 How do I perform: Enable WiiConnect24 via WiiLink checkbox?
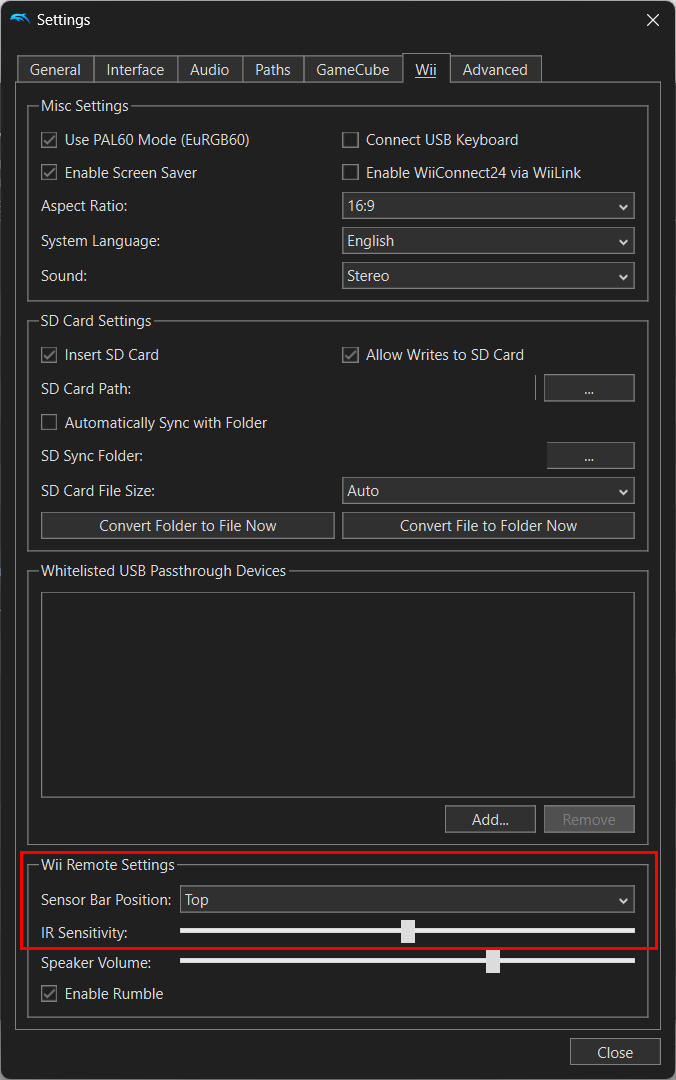tap(350, 173)
